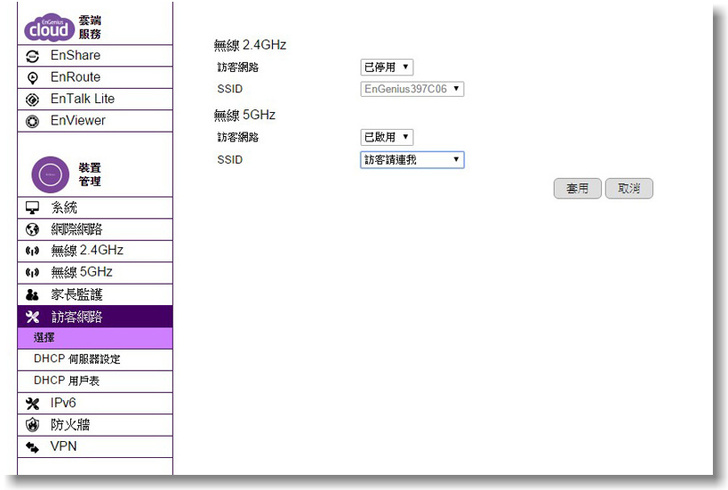The image size is (728, 490).
Task: Expand the 5GHz SSID 訪客請連我 dropdown
Action: pyautogui.click(x=412, y=159)
